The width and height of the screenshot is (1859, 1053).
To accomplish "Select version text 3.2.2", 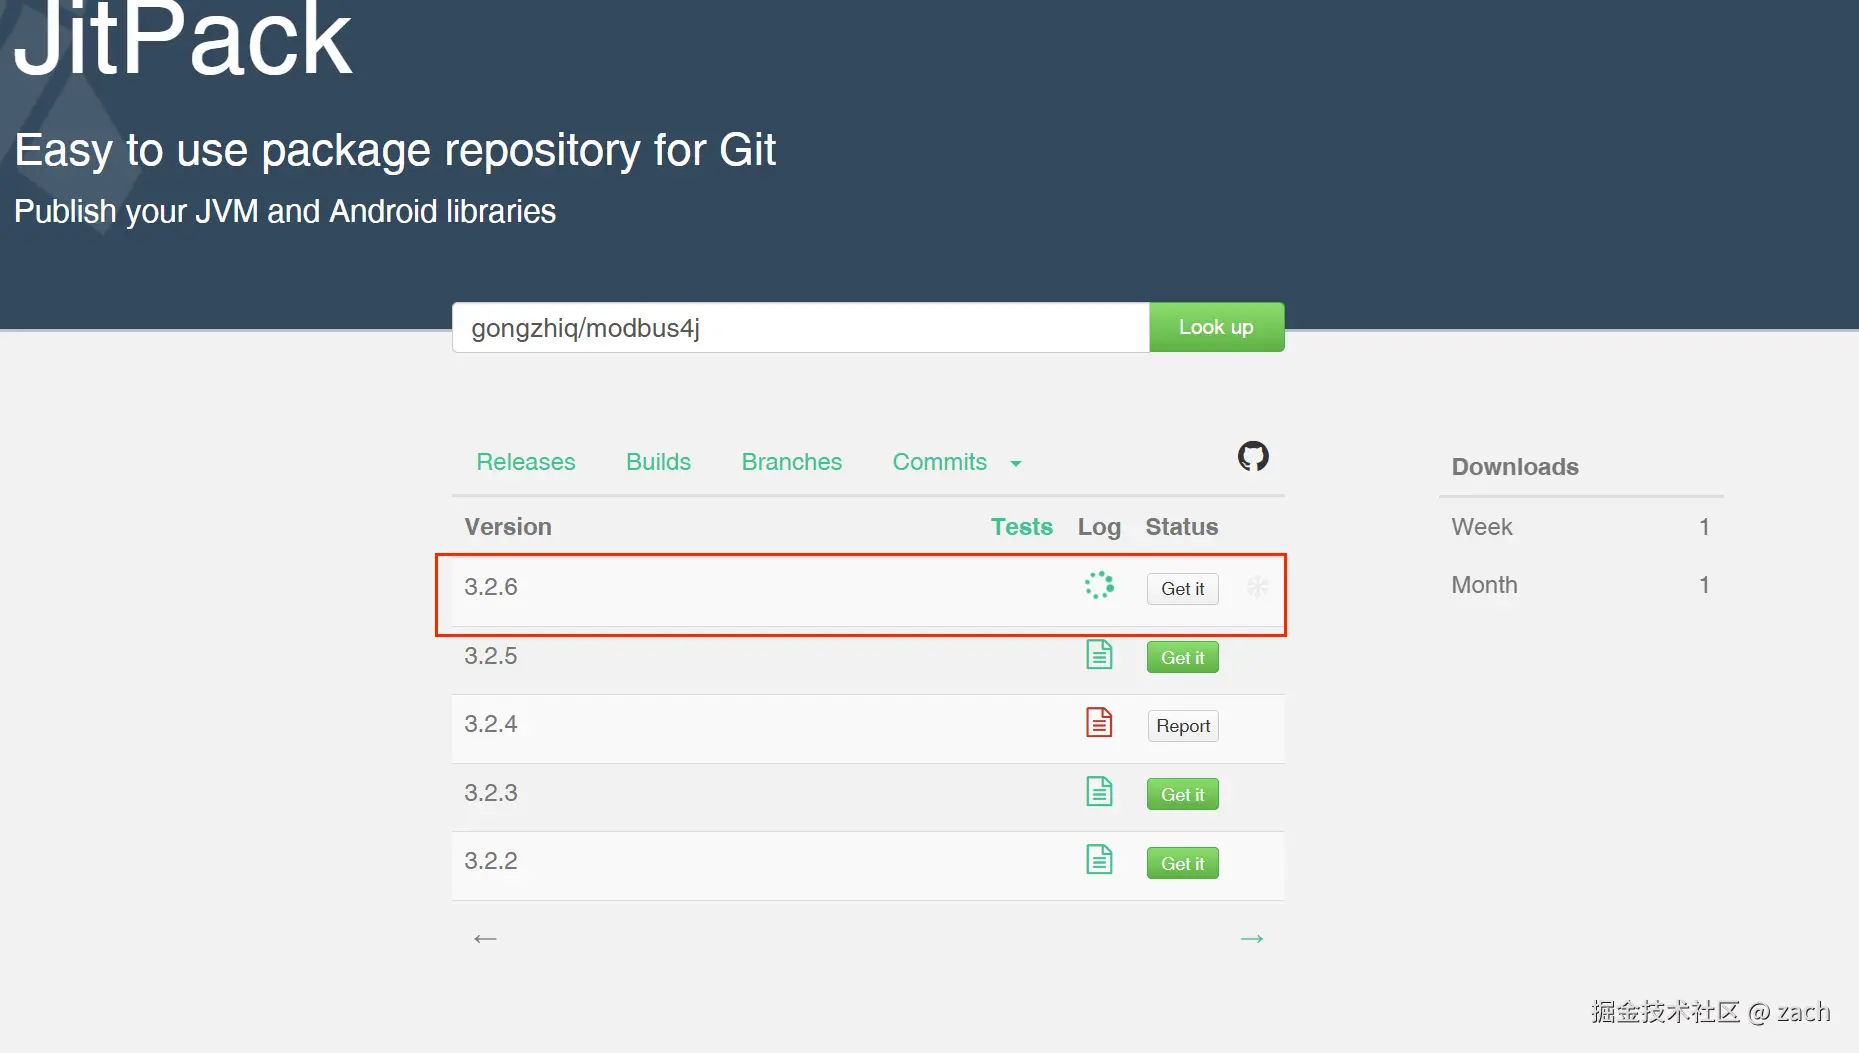I will coord(491,861).
